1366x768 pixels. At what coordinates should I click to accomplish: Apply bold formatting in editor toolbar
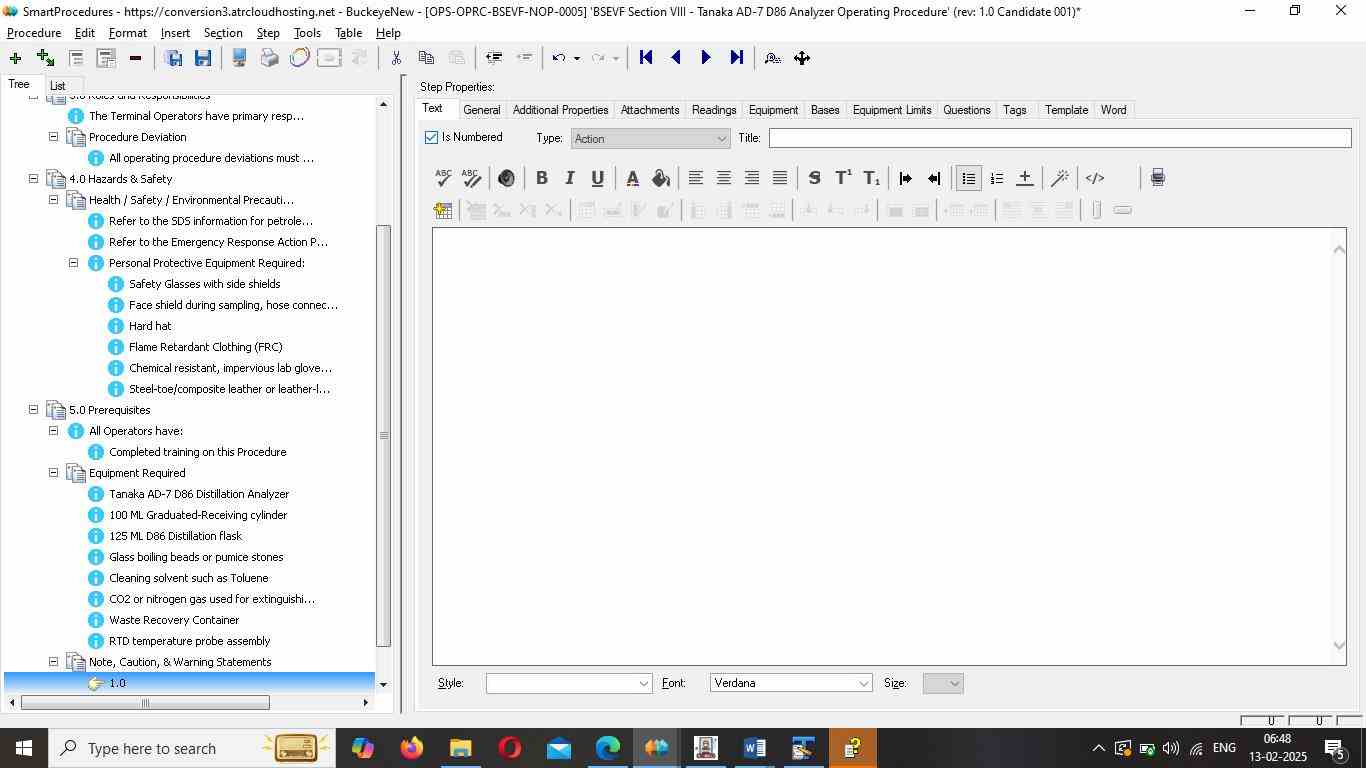pos(541,178)
